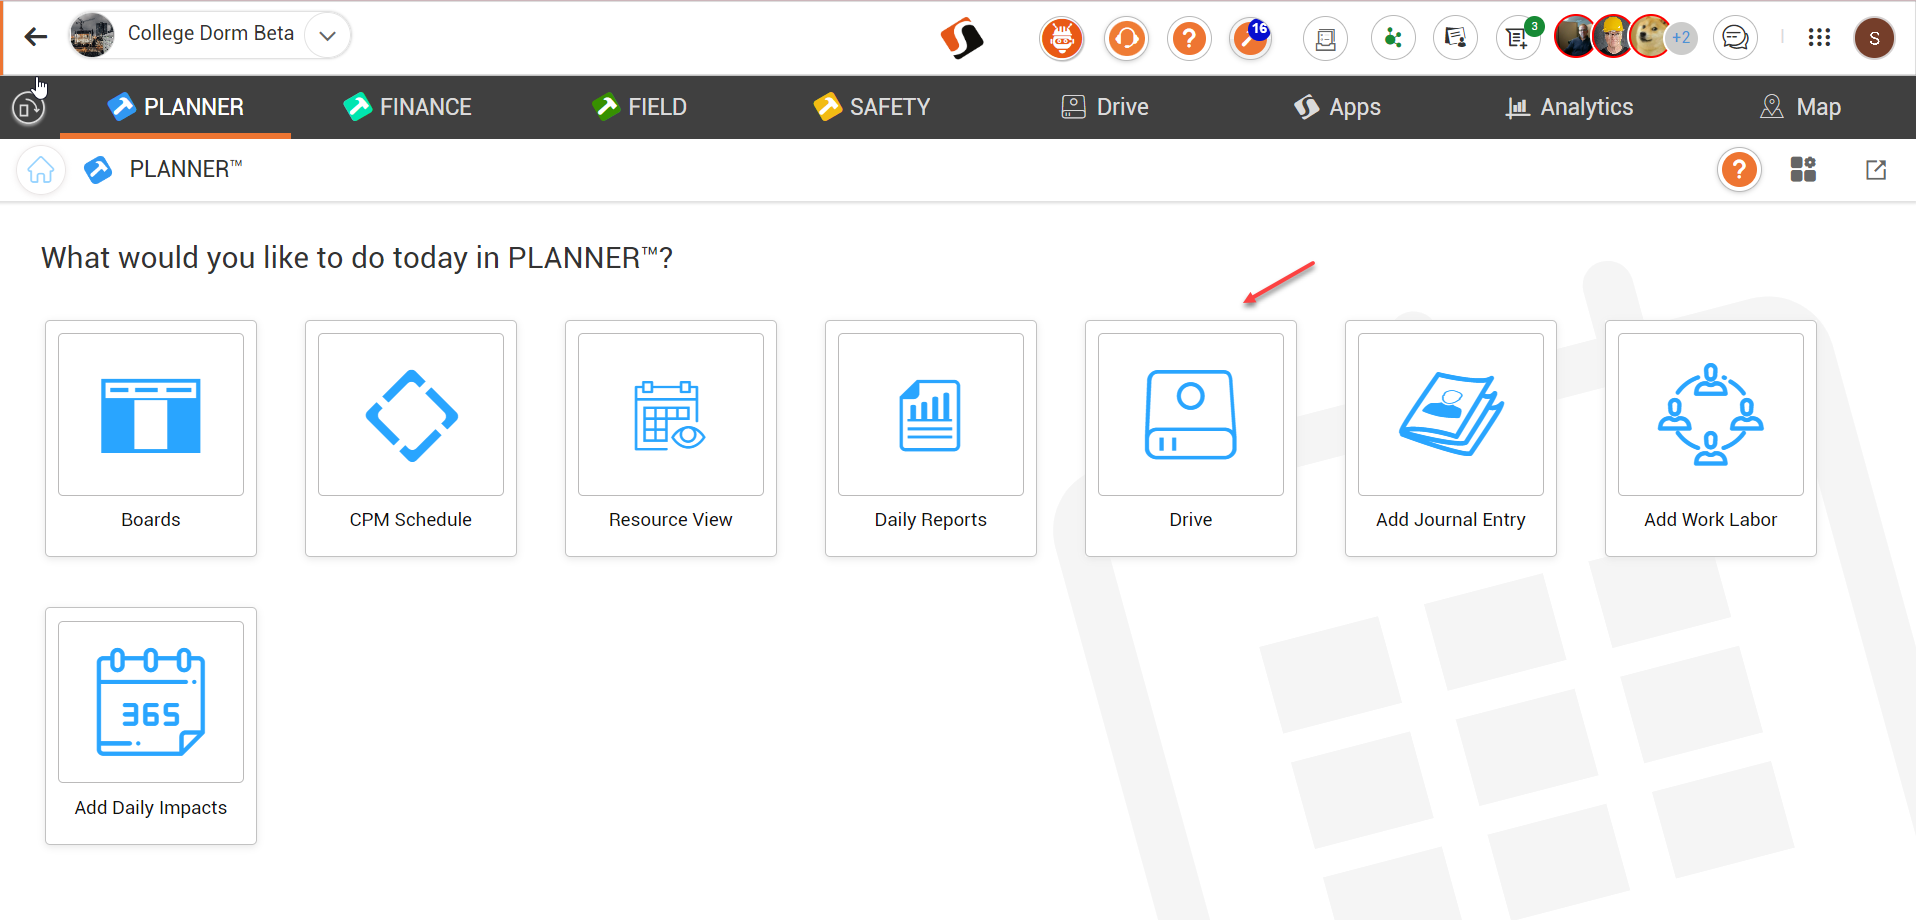Open the dashboard widgets grid icon
Viewport: 1916px width, 920px height.
coord(1803,169)
